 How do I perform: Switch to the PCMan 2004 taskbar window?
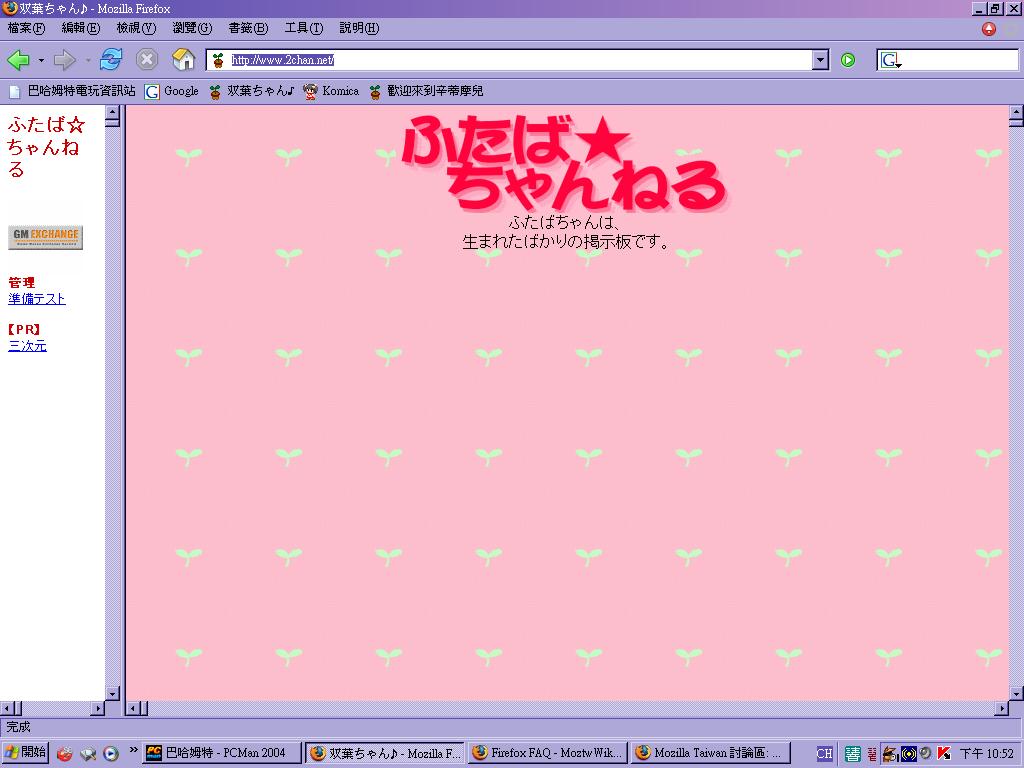(x=222, y=753)
